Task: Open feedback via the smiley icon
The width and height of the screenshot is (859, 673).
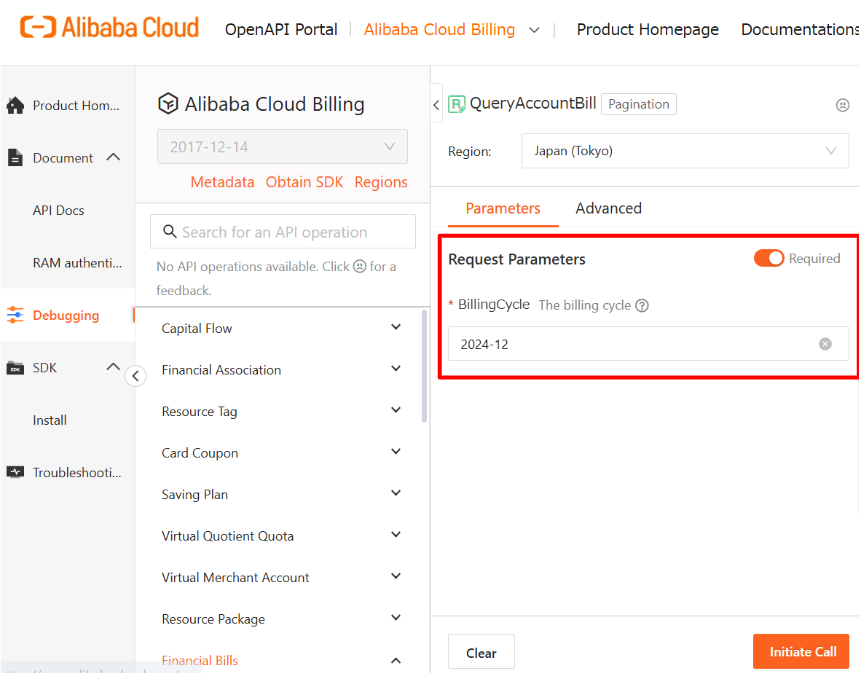Action: pyautogui.click(x=843, y=104)
